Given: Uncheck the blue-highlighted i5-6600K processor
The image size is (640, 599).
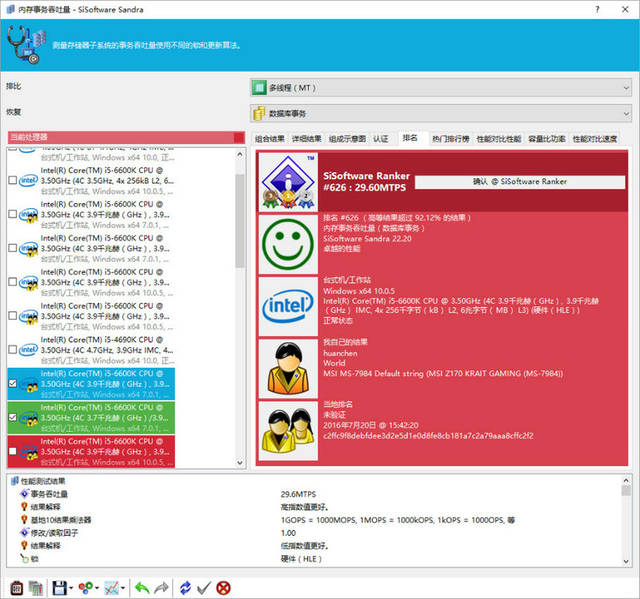Looking at the screenshot, I should [12, 383].
